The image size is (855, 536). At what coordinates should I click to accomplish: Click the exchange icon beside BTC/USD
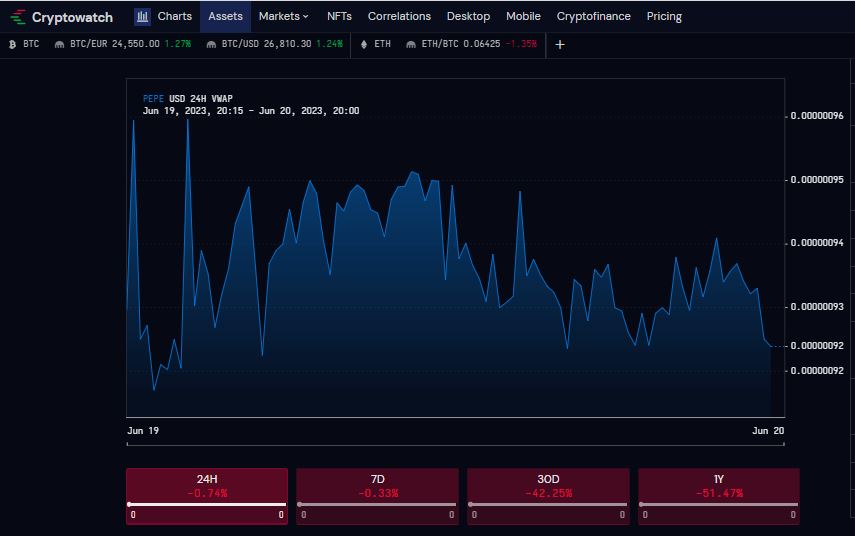point(211,45)
